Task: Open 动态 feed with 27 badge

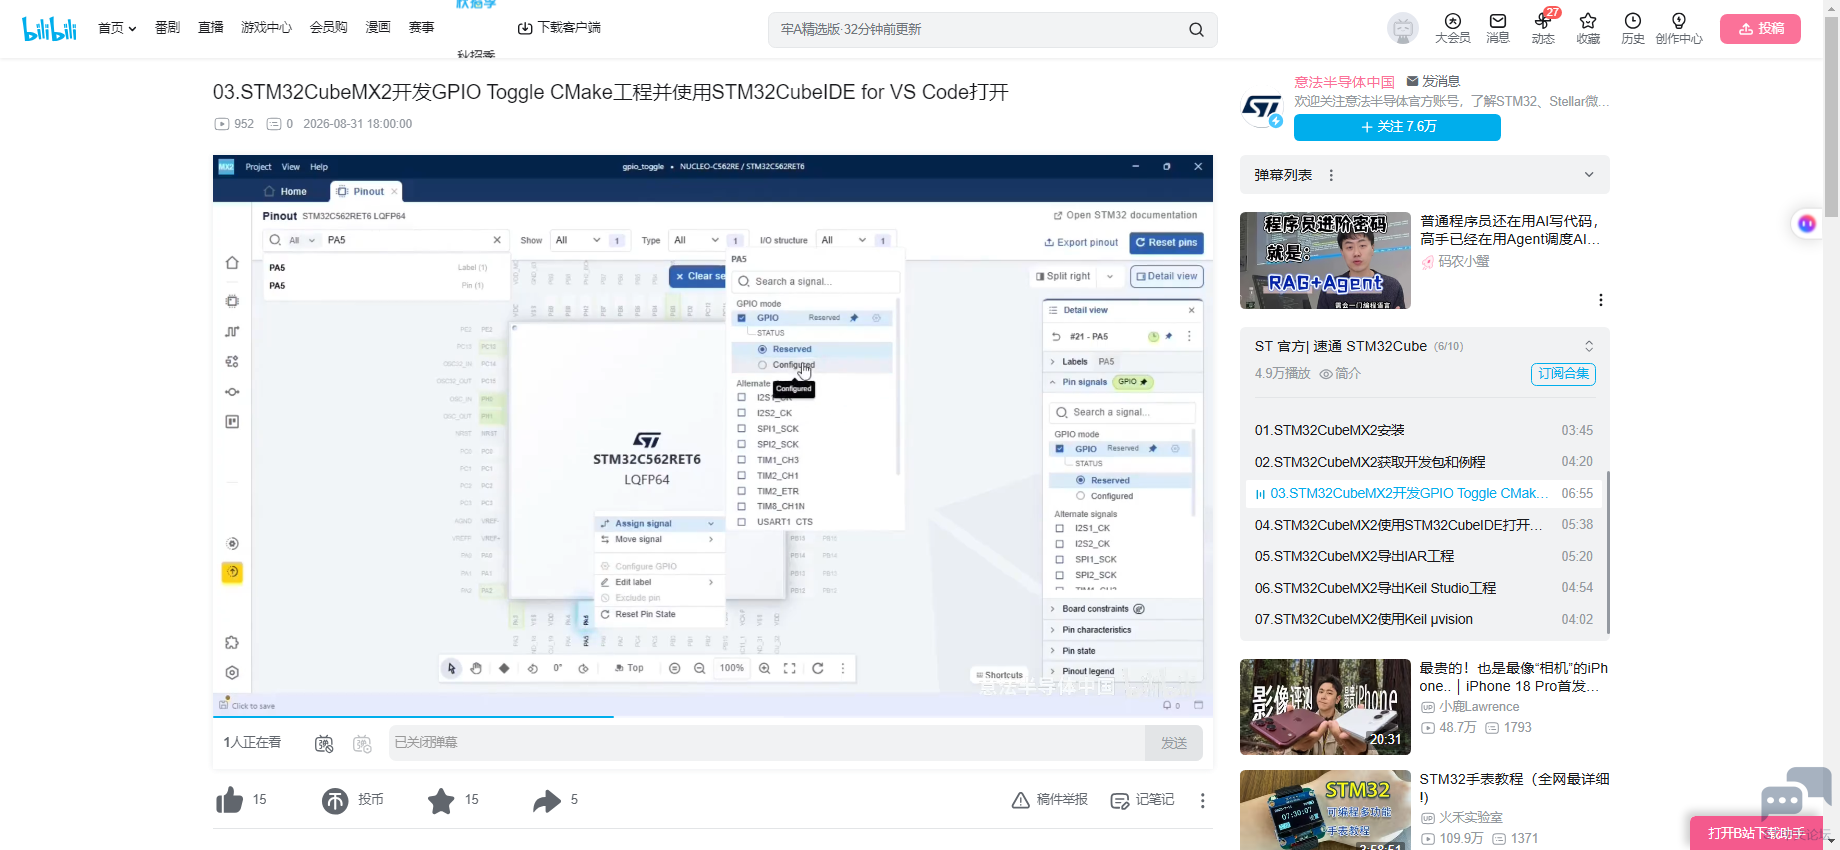Action: (x=1543, y=28)
